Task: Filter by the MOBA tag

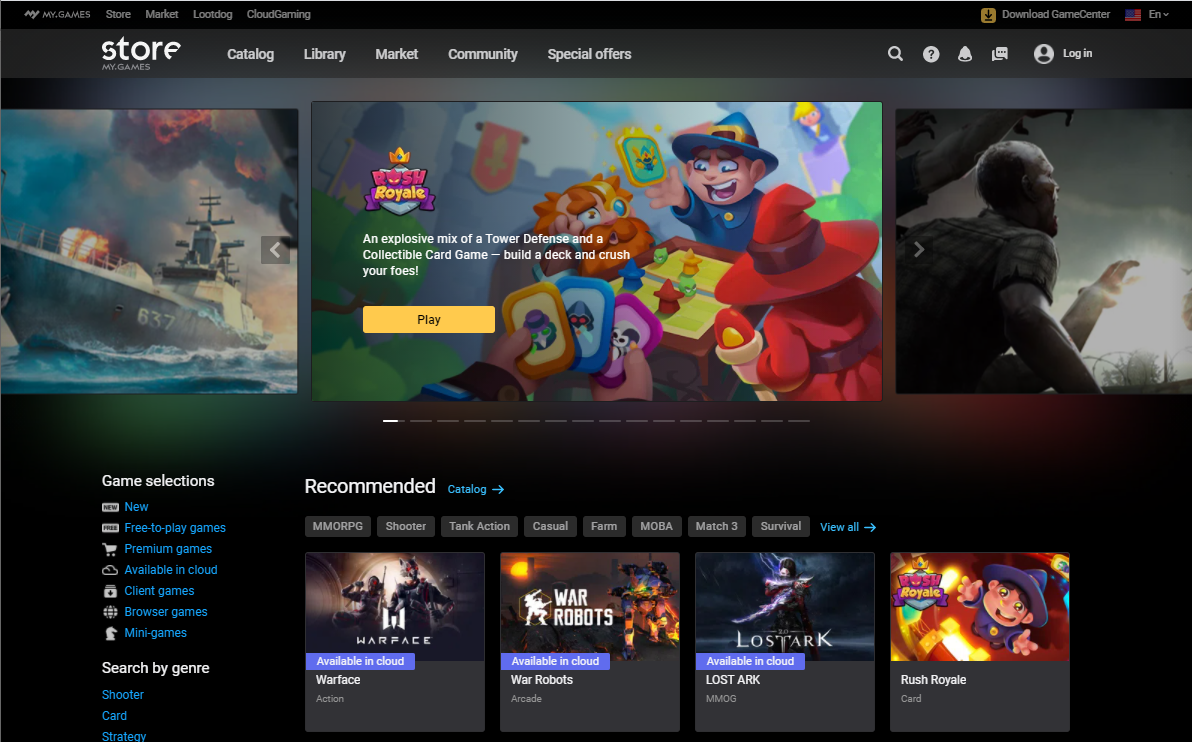Action: [x=657, y=526]
